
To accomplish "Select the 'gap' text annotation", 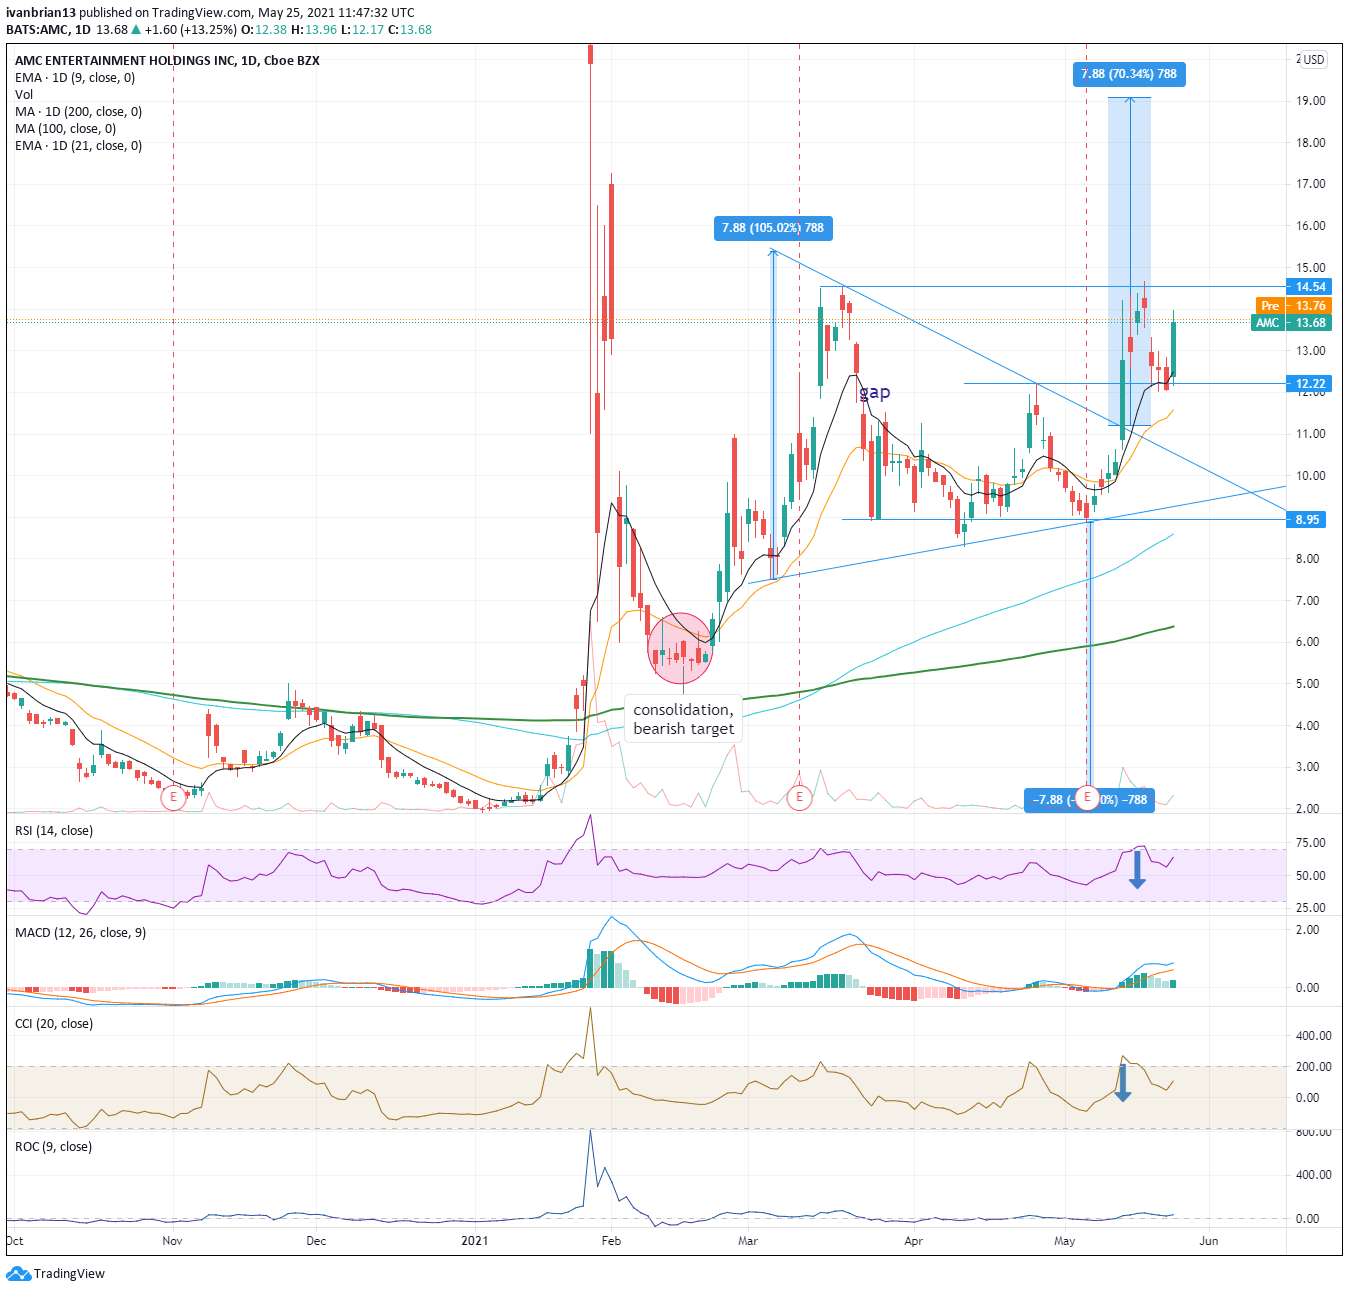I will click(x=875, y=392).
